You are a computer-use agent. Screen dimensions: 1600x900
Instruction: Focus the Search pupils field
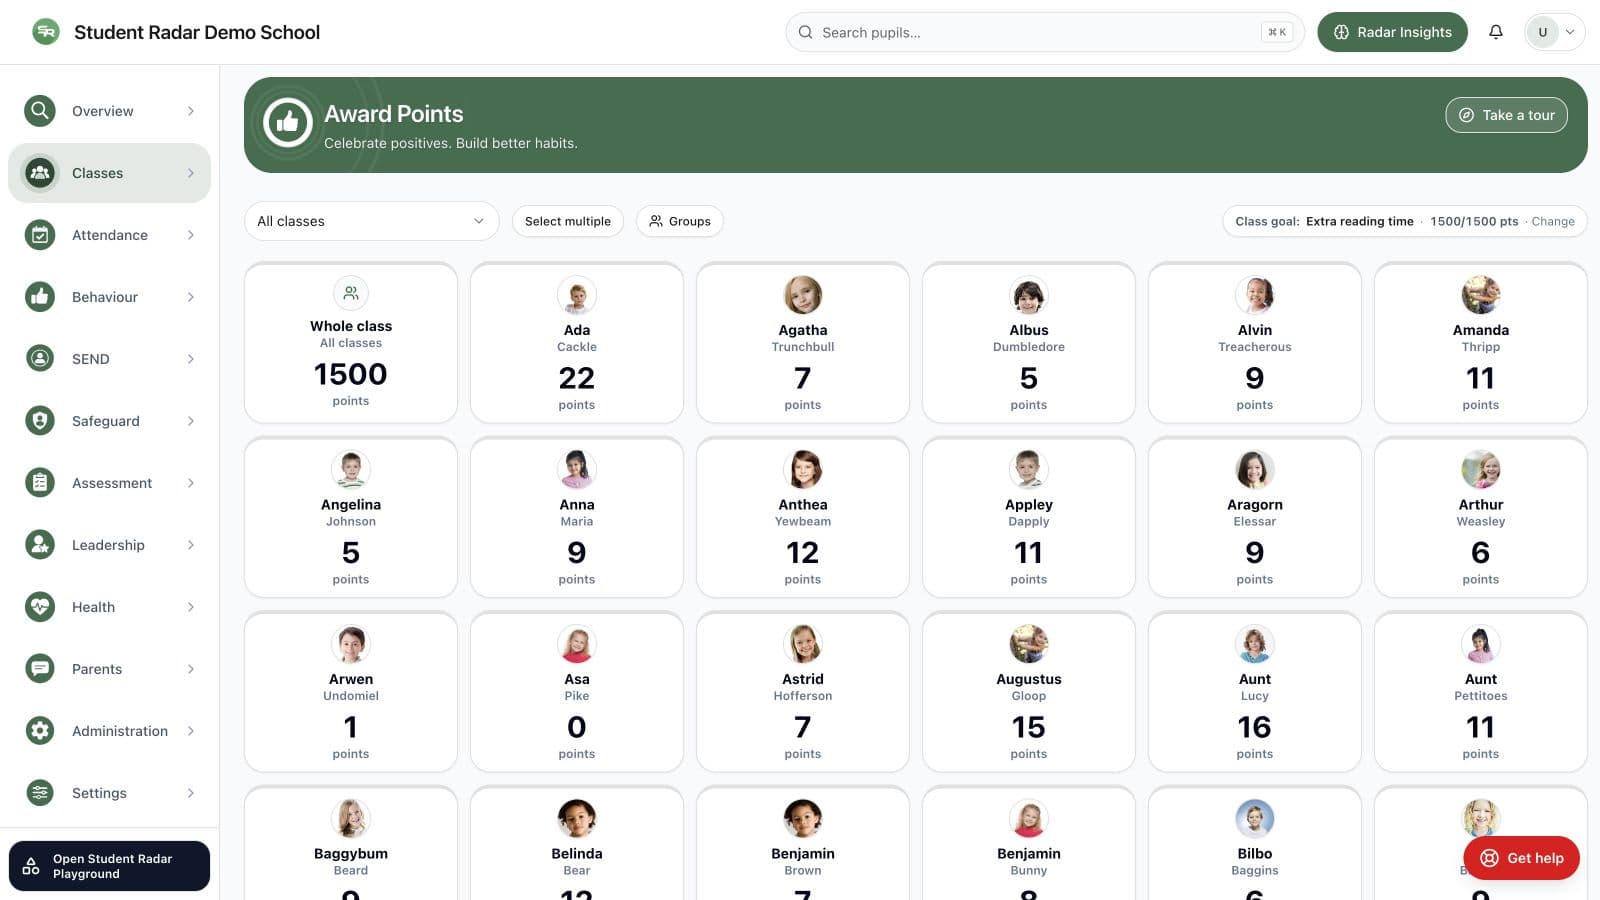[1045, 32]
